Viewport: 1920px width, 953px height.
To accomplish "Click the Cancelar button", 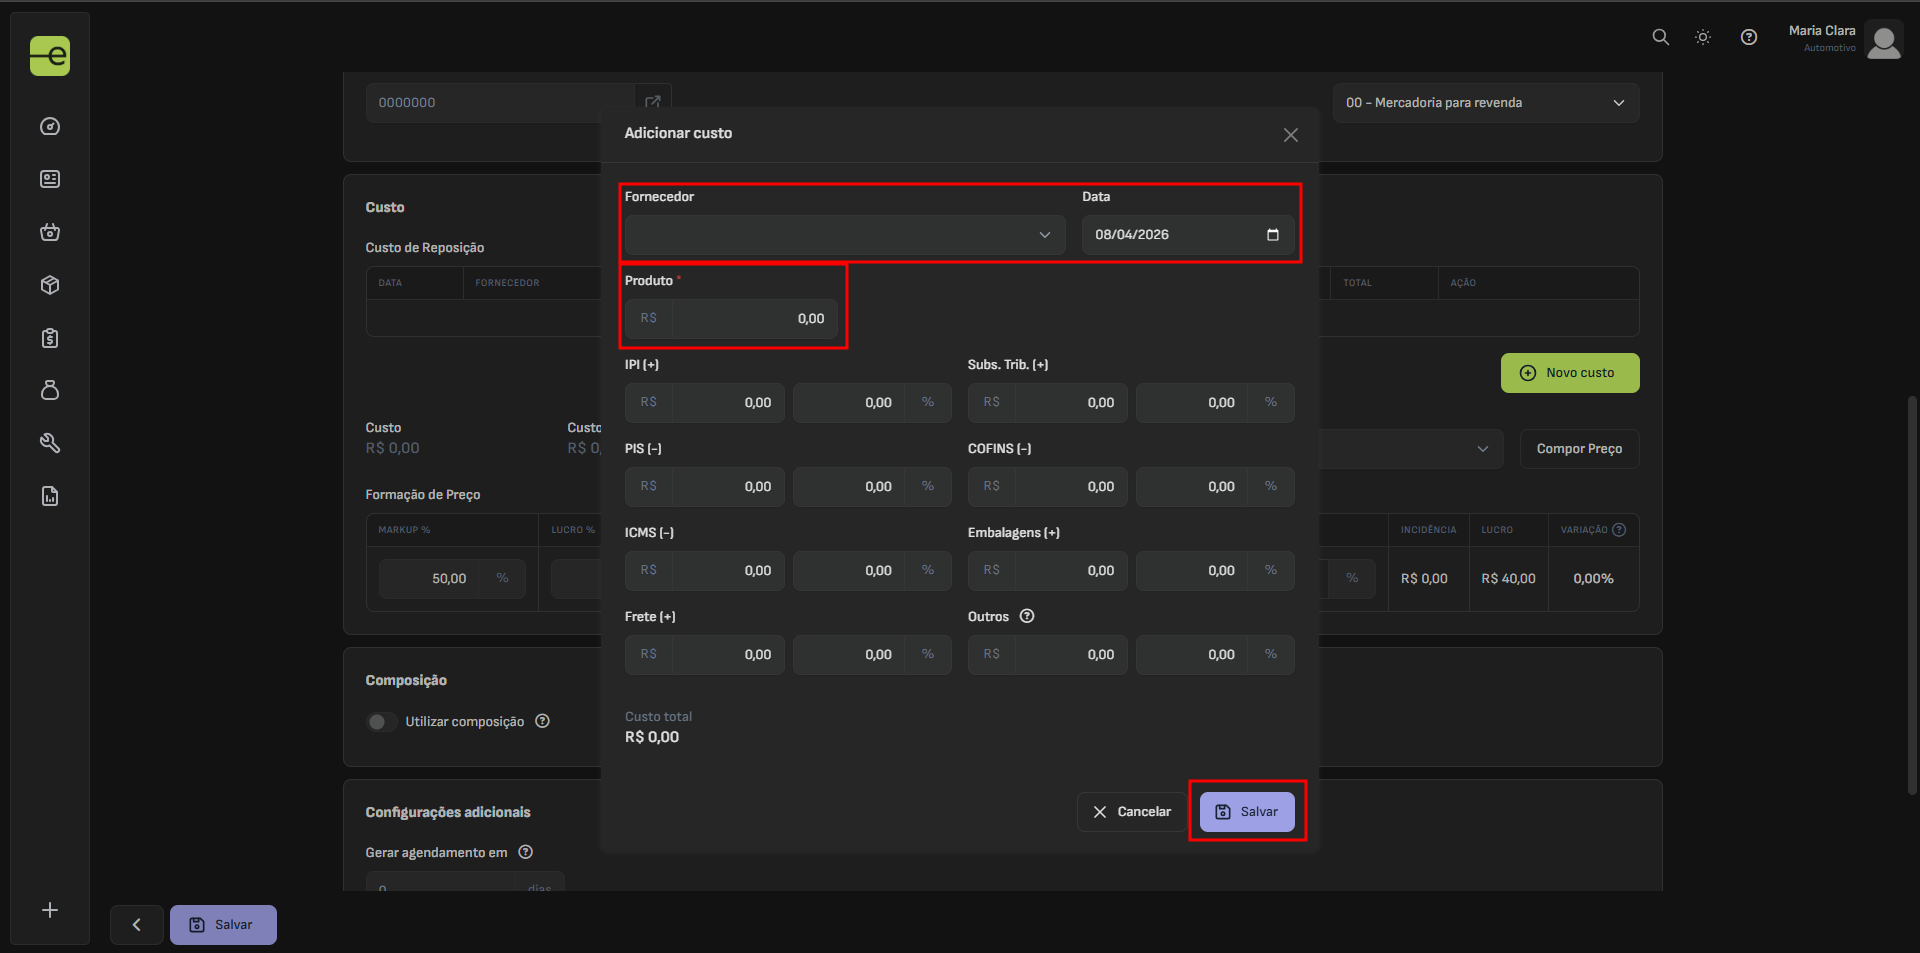I will pos(1131,812).
